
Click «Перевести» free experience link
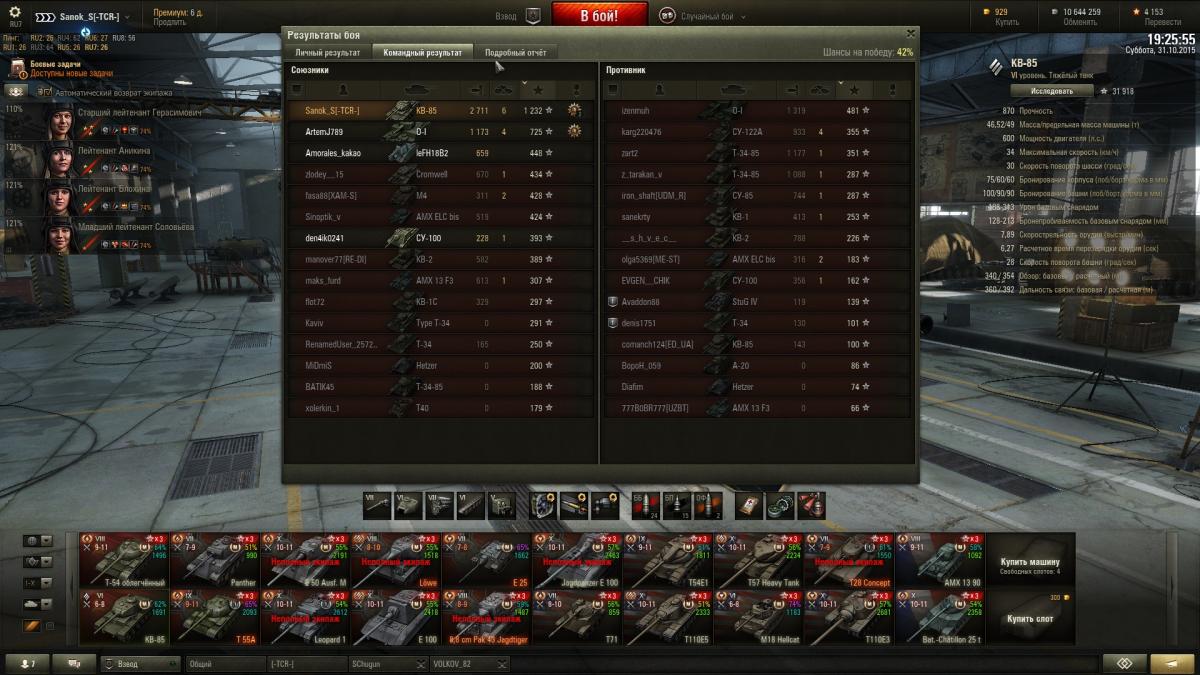point(1162,21)
